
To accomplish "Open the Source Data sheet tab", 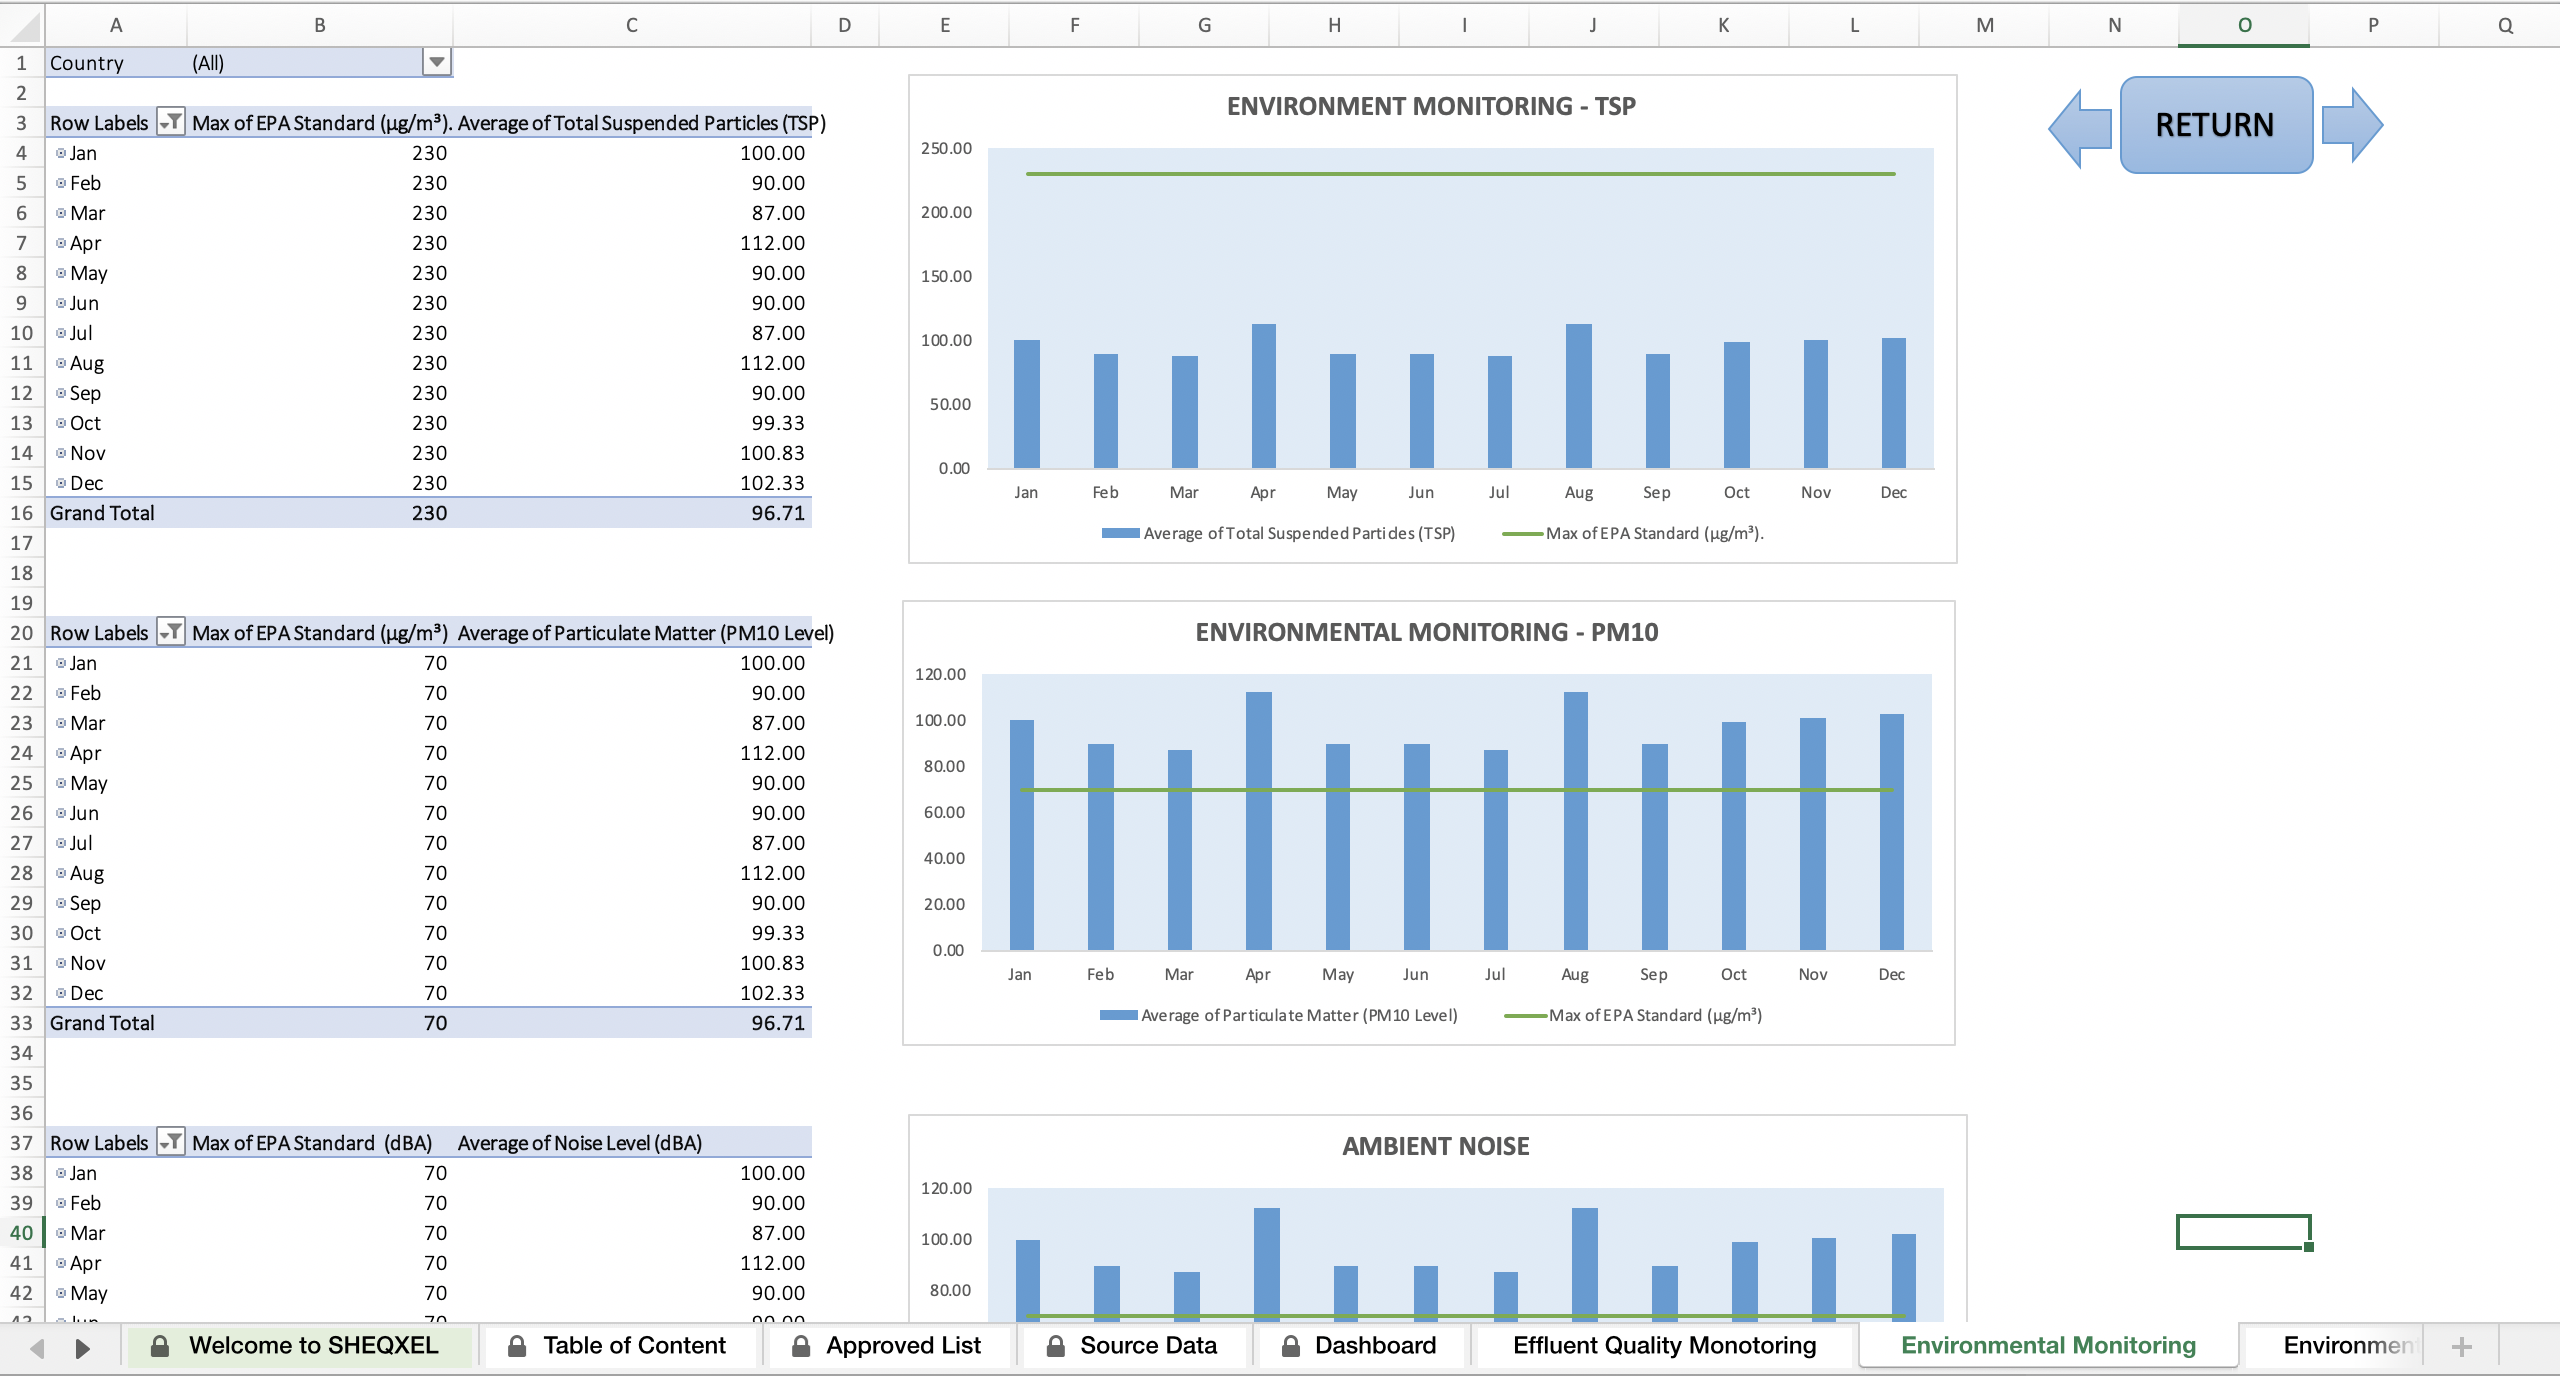I will pos(1134,1346).
